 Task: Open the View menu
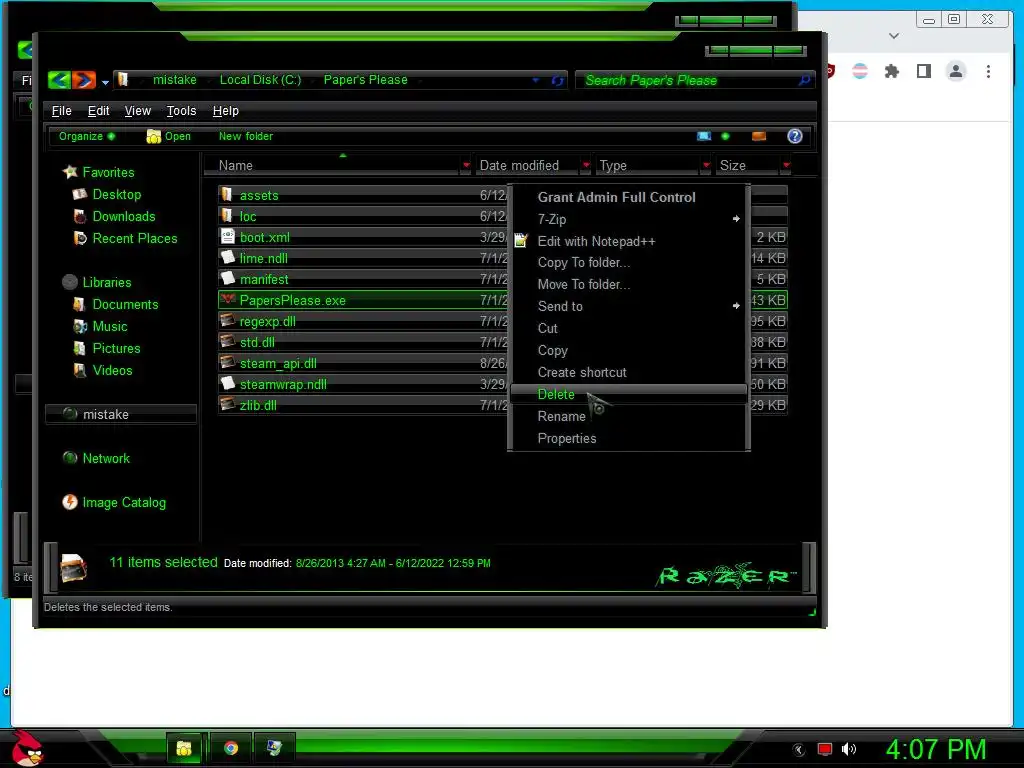pyautogui.click(x=138, y=111)
